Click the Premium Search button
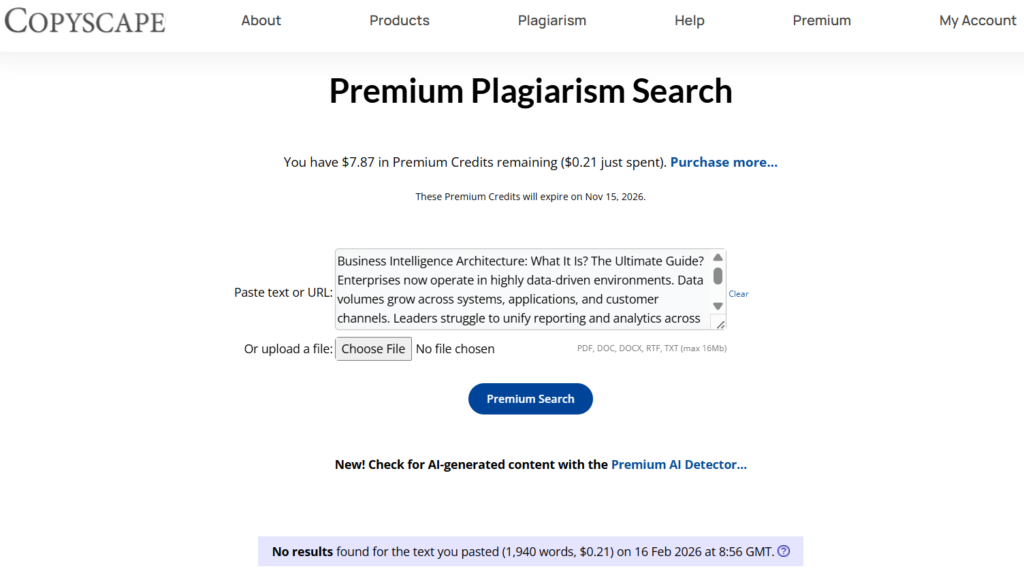Viewport: 1024px width, 569px height. coord(530,399)
